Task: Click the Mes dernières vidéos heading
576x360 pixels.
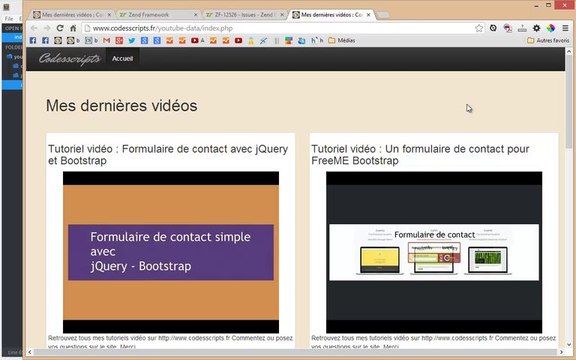Action: pyautogui.click(x=122, y=106)
